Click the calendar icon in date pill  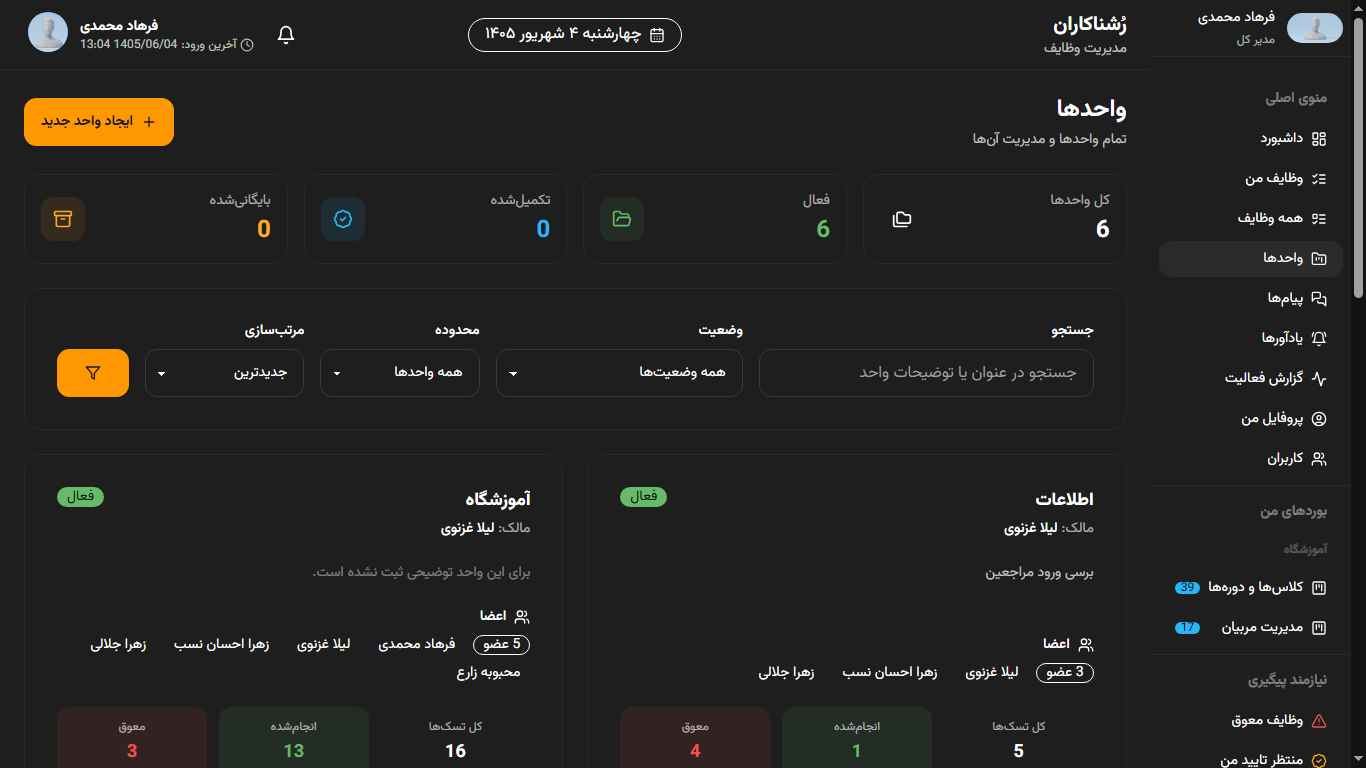(657, 35)
